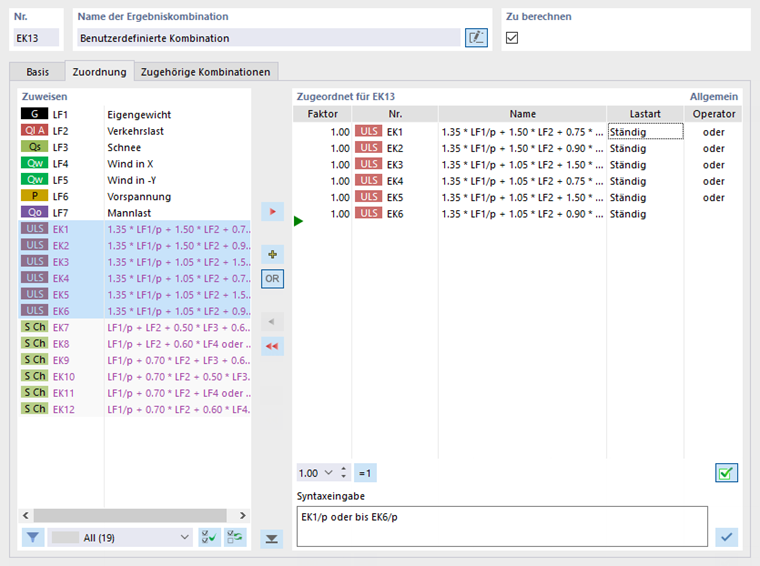Select load case LF5 Wind in -Y
Viewport: 760px width, 566px height.
pos(134,180)
